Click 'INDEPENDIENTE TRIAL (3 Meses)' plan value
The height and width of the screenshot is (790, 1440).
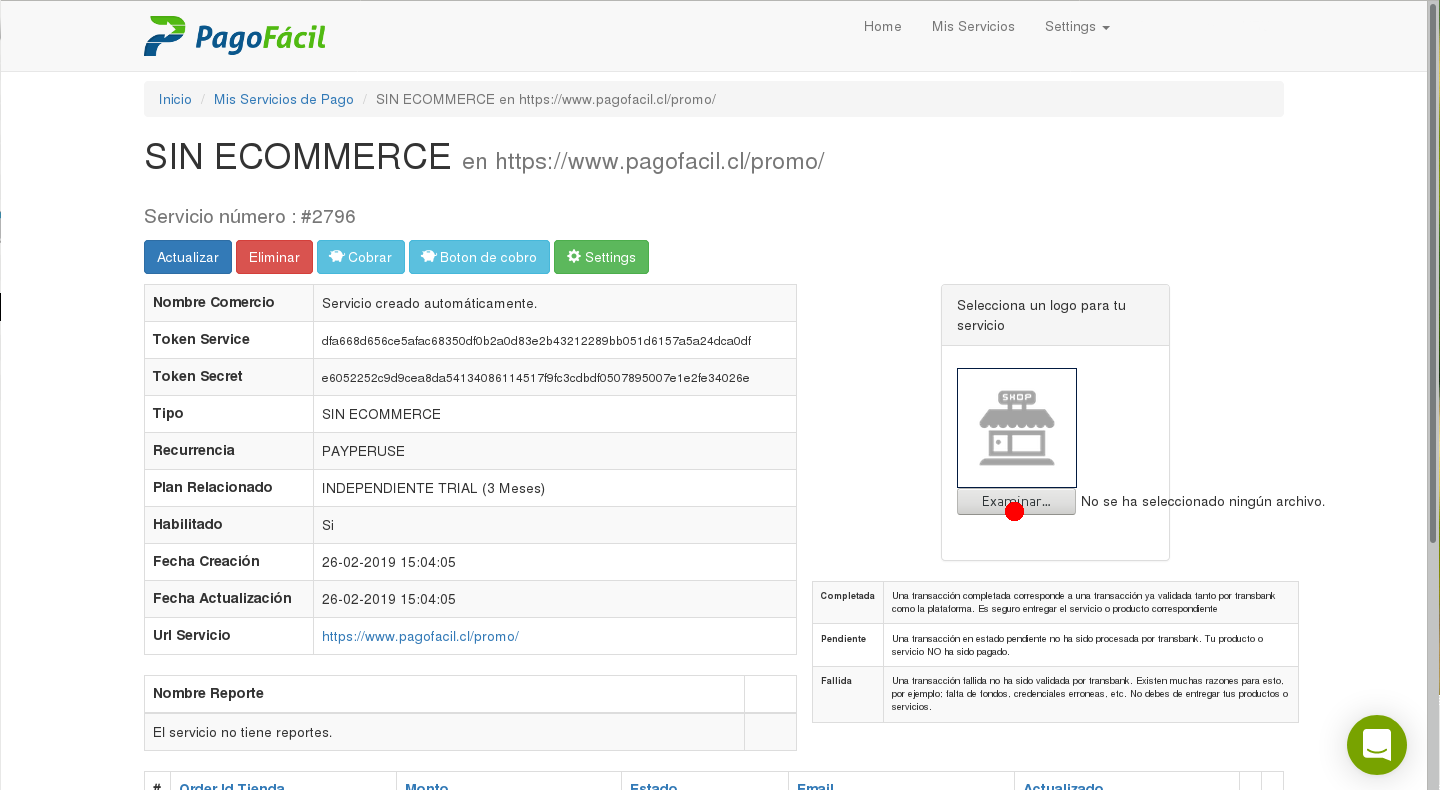[x=433, y=488]
